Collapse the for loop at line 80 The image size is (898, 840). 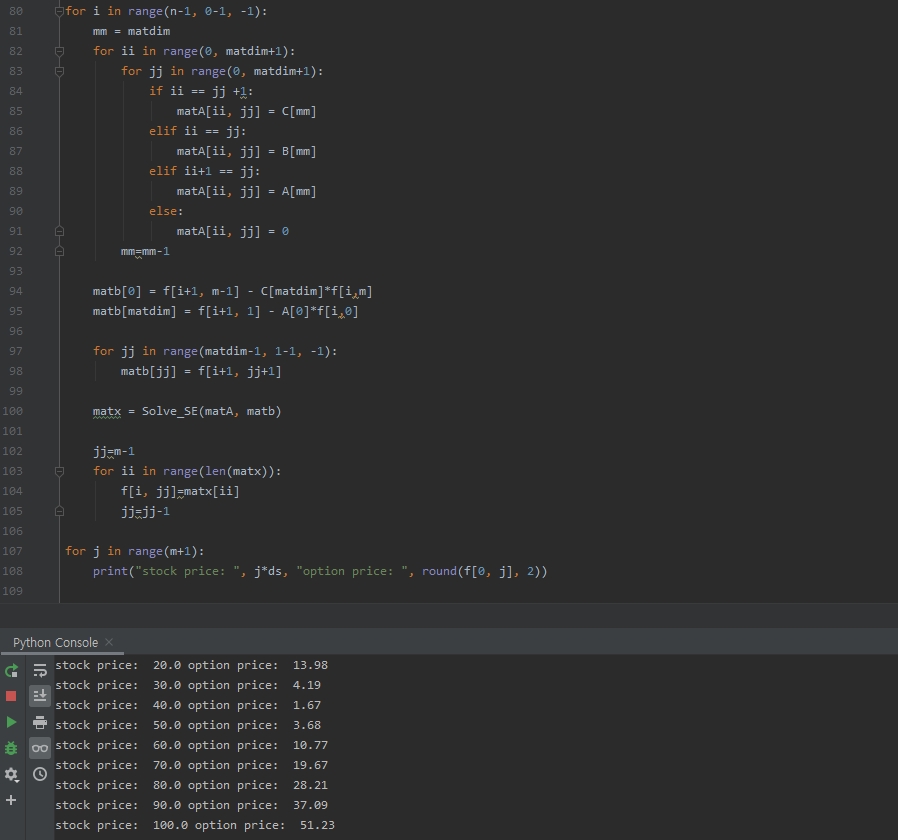pos(59,11)
